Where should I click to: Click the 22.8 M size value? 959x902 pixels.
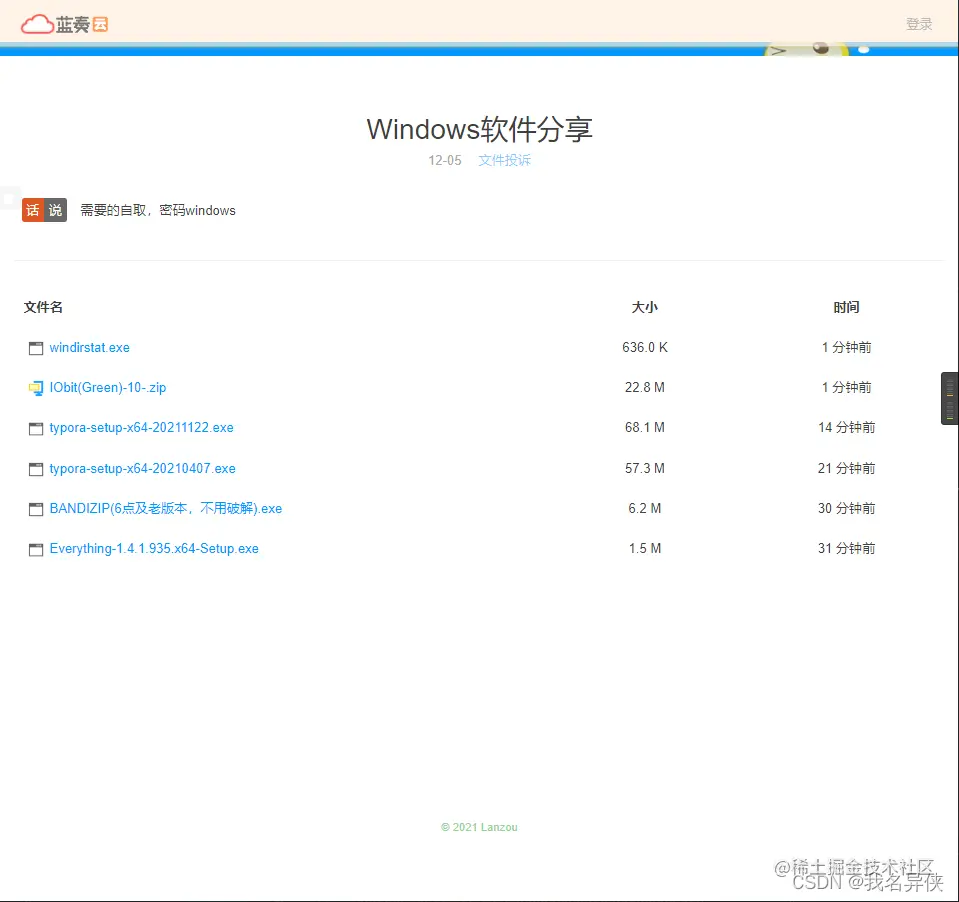tap(645, 387)
